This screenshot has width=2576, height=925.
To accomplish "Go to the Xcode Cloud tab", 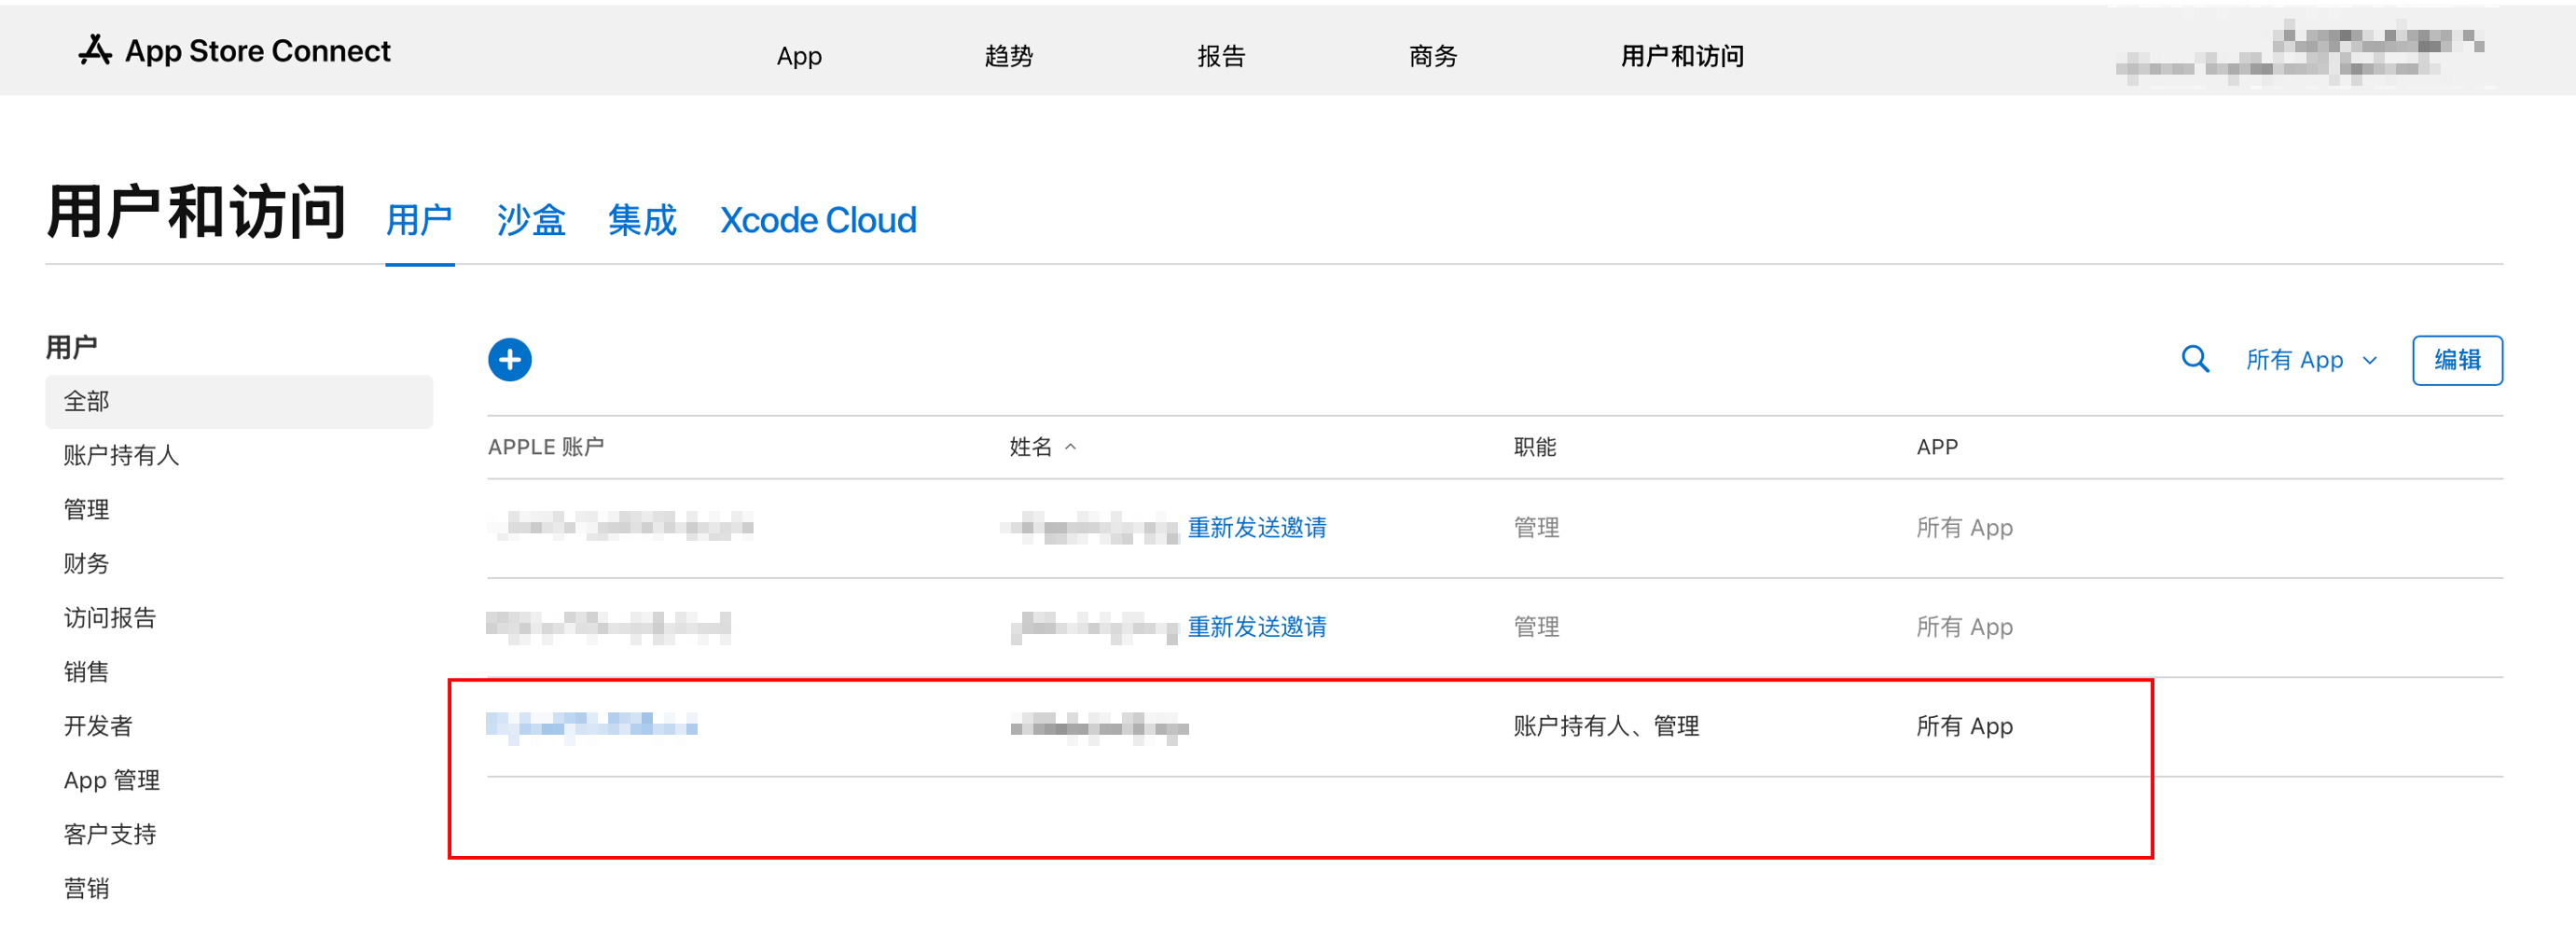I will [817, 220].
